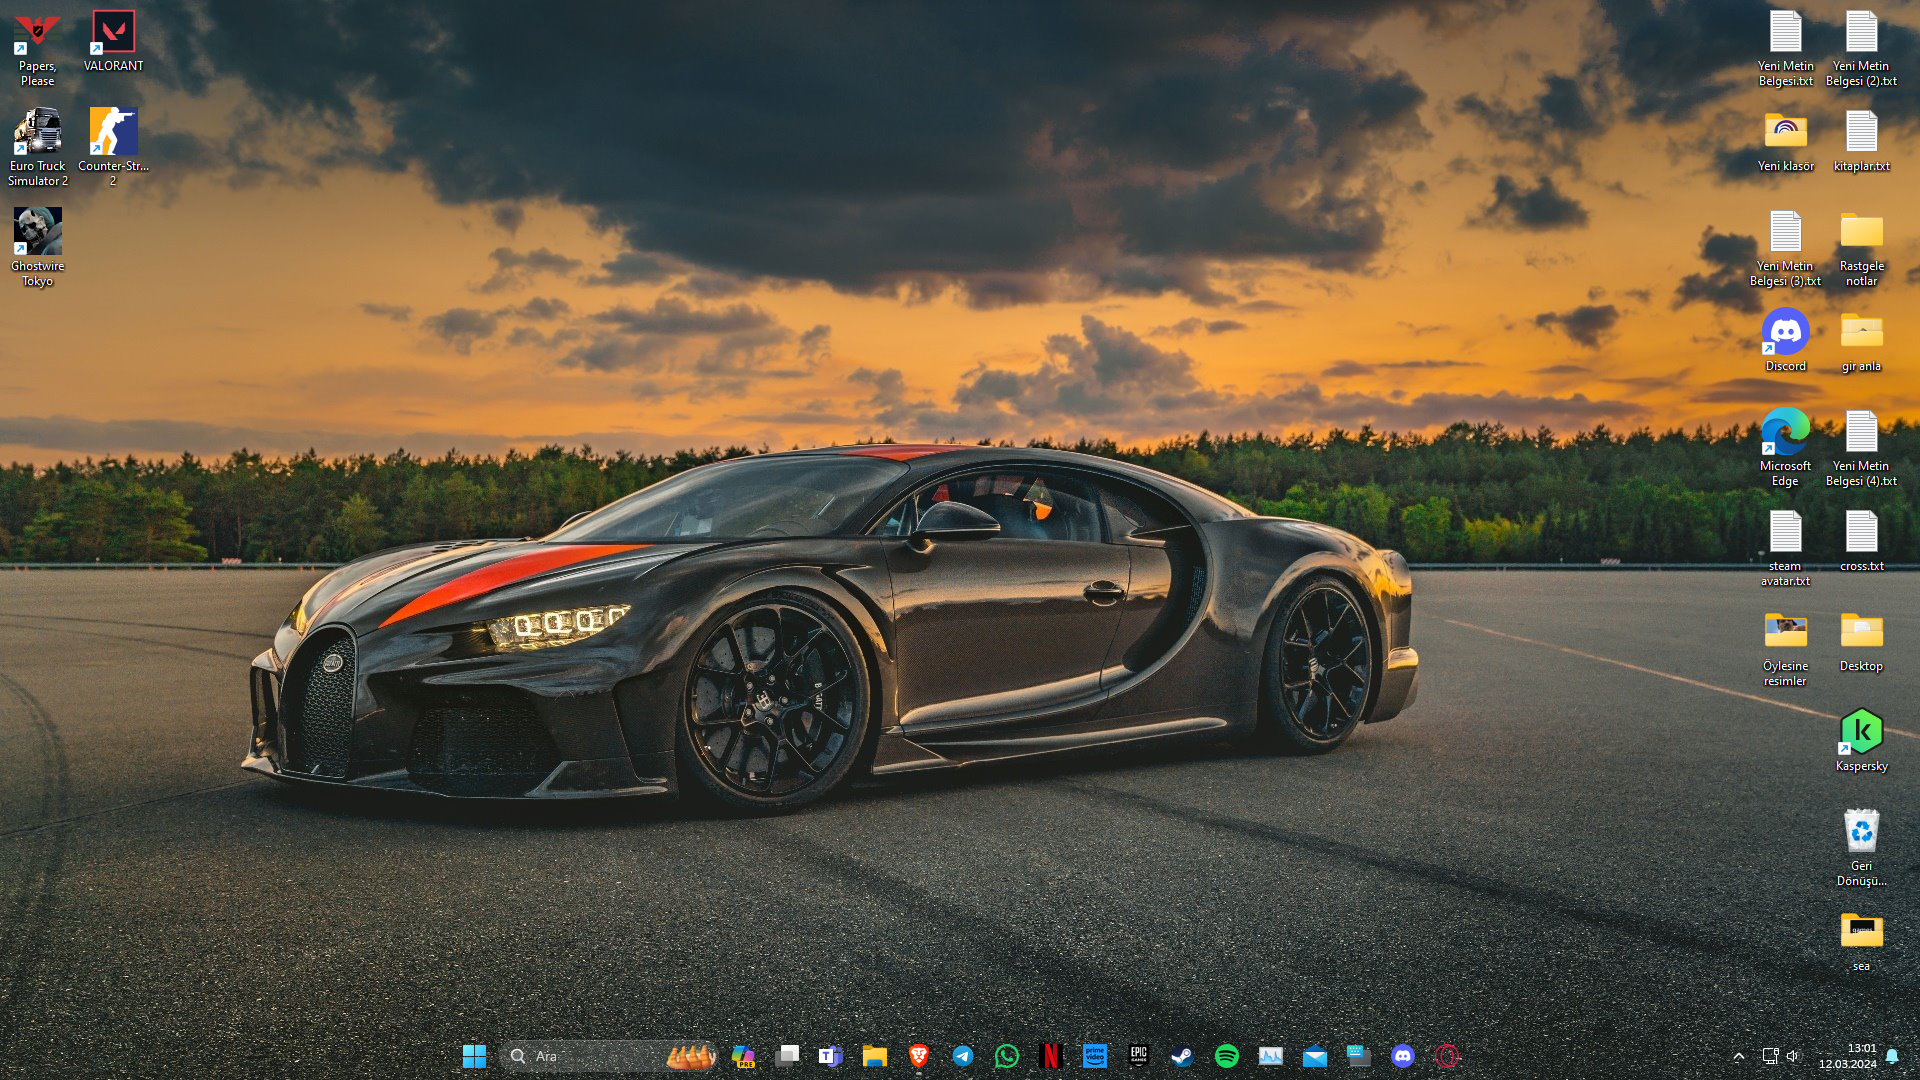
Task: Open Opera GX from the taskbar
Action: (x=1447, y=1056)
